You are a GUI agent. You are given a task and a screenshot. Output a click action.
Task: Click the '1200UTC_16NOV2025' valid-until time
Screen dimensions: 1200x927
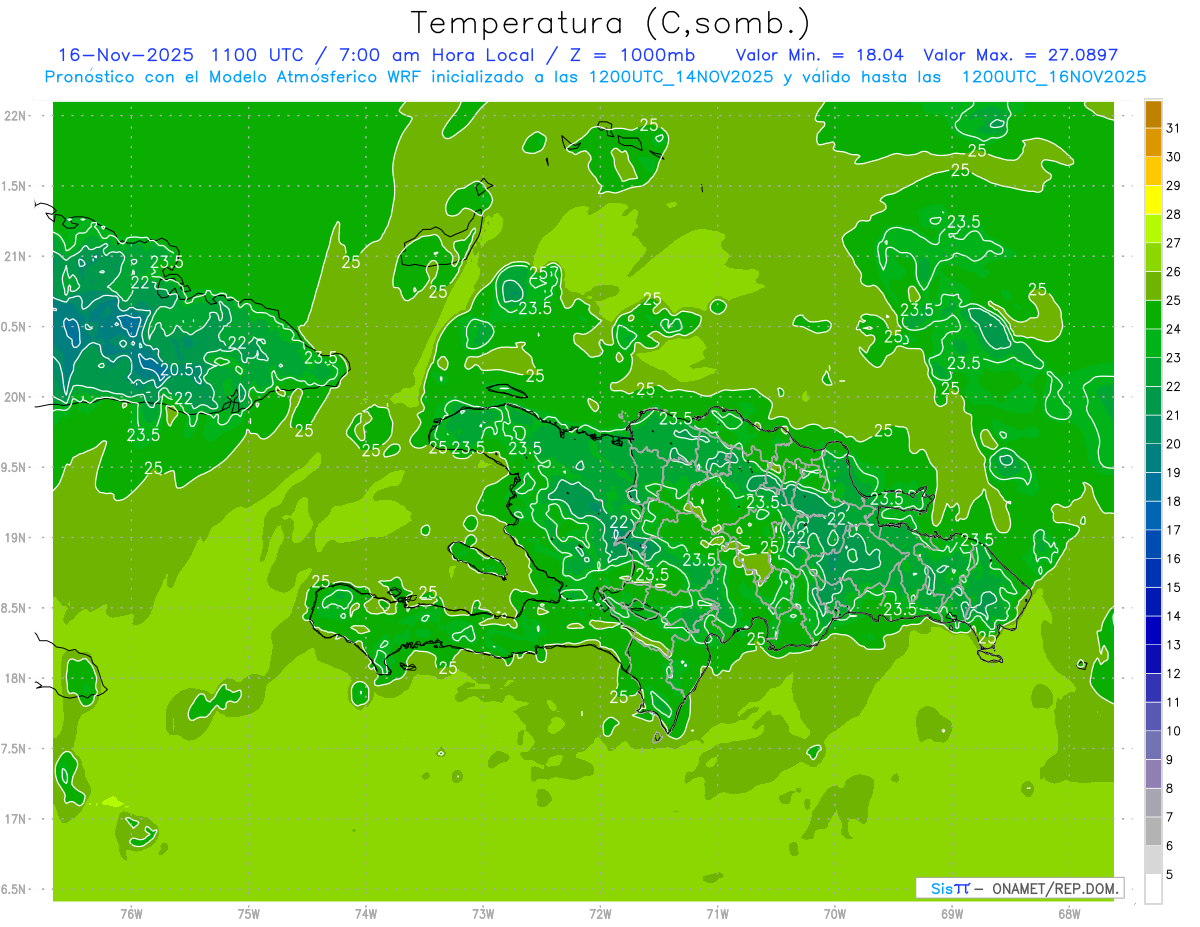[1053, 77]
